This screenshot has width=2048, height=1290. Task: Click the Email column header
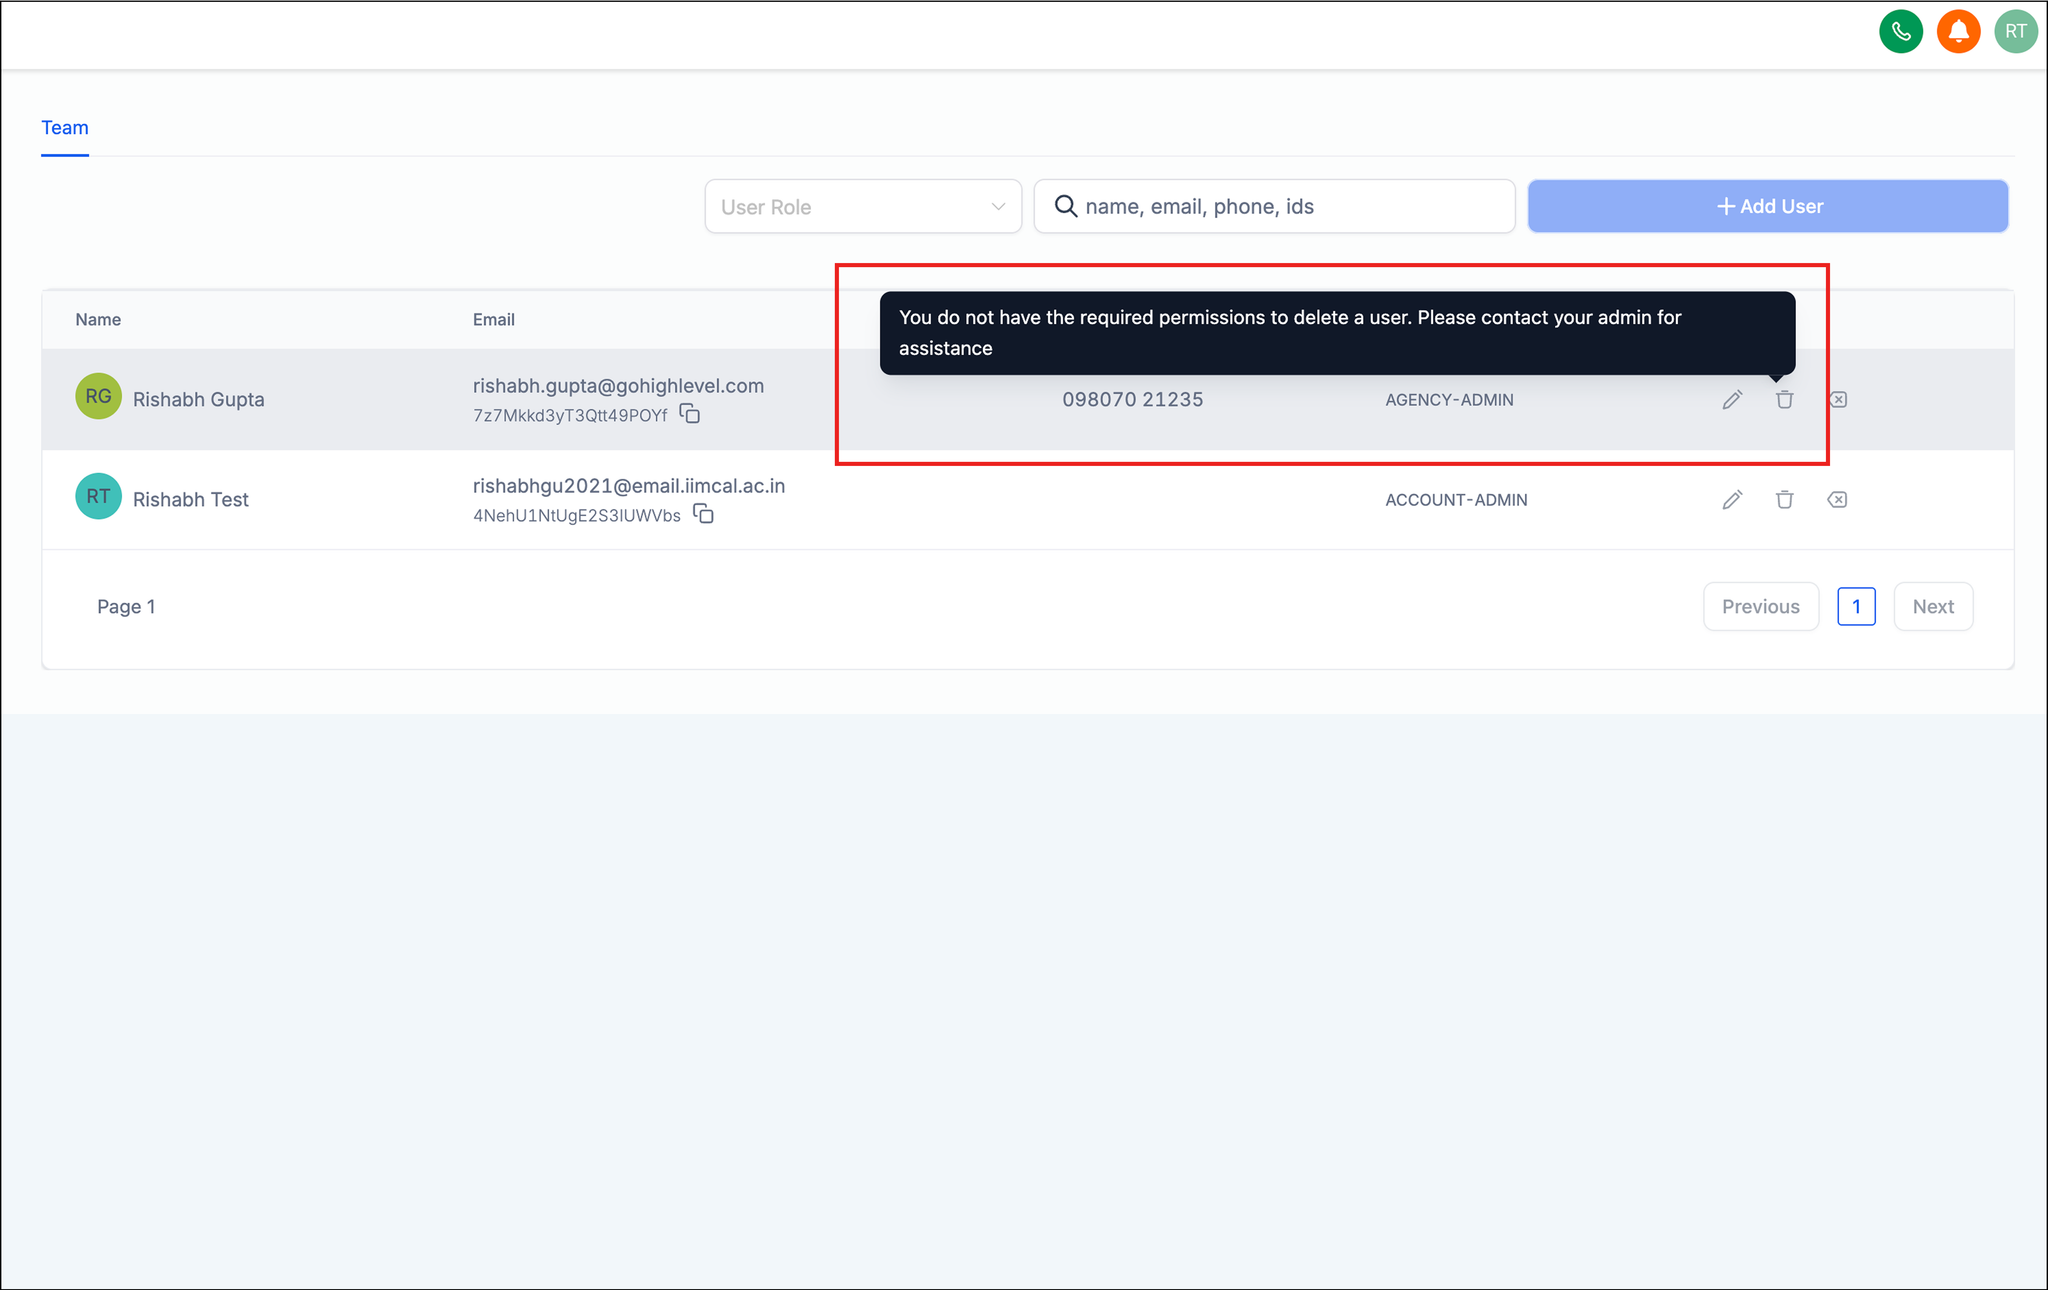coord(494,320)
